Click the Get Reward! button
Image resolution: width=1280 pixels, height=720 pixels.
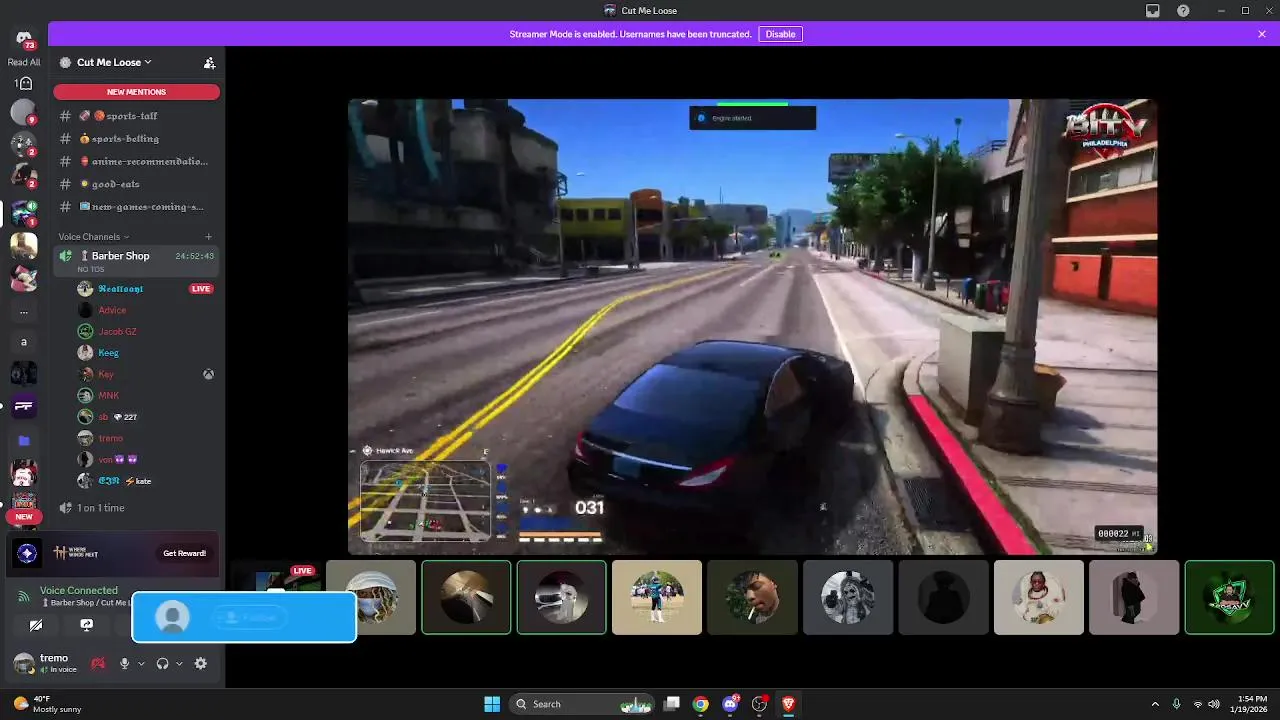tap(185, 553)
